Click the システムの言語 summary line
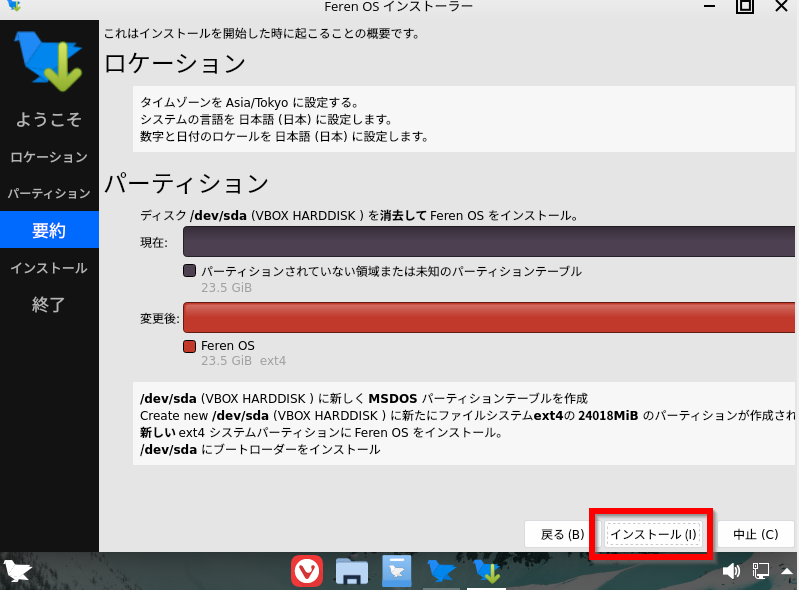 267,120
